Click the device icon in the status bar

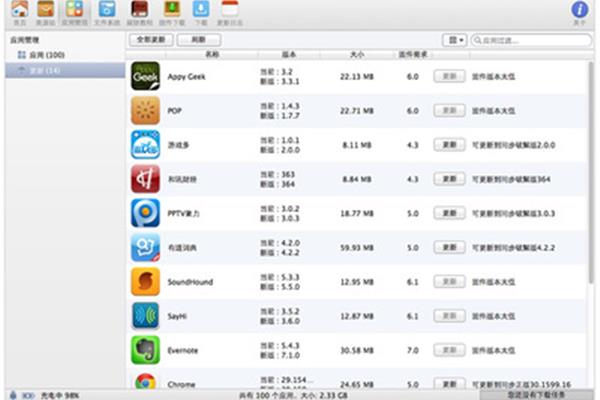point(13,395)
